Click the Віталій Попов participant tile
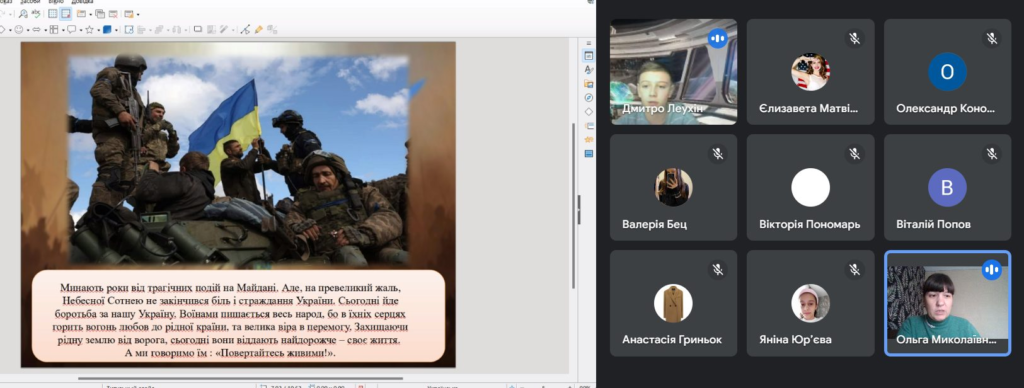 pyautogui.click(x=947, y=187)
